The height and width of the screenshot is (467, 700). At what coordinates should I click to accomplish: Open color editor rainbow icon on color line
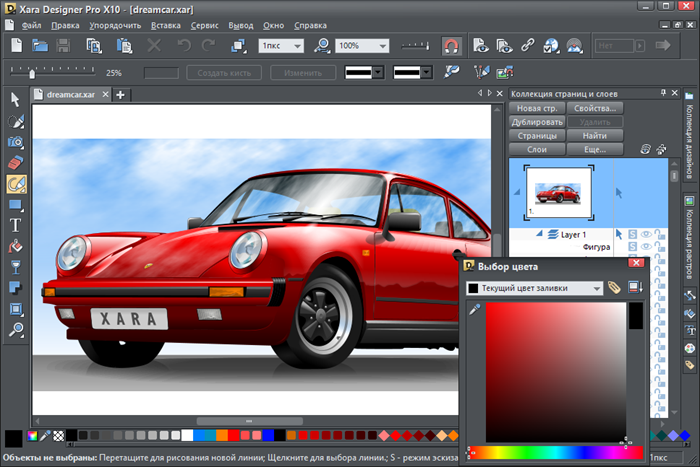pos(32,436)
